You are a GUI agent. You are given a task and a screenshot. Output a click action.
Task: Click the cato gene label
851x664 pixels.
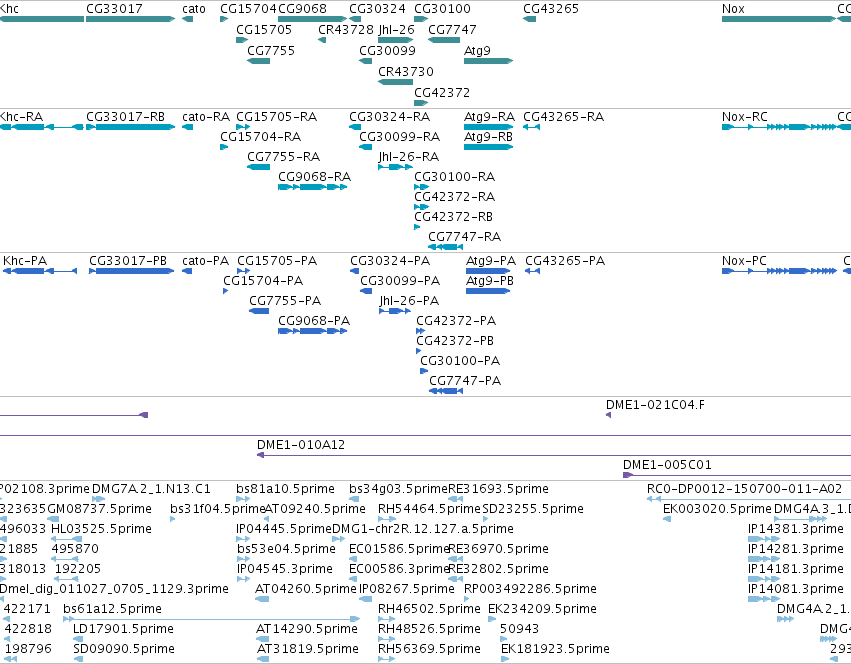click(x=194, y=9)
